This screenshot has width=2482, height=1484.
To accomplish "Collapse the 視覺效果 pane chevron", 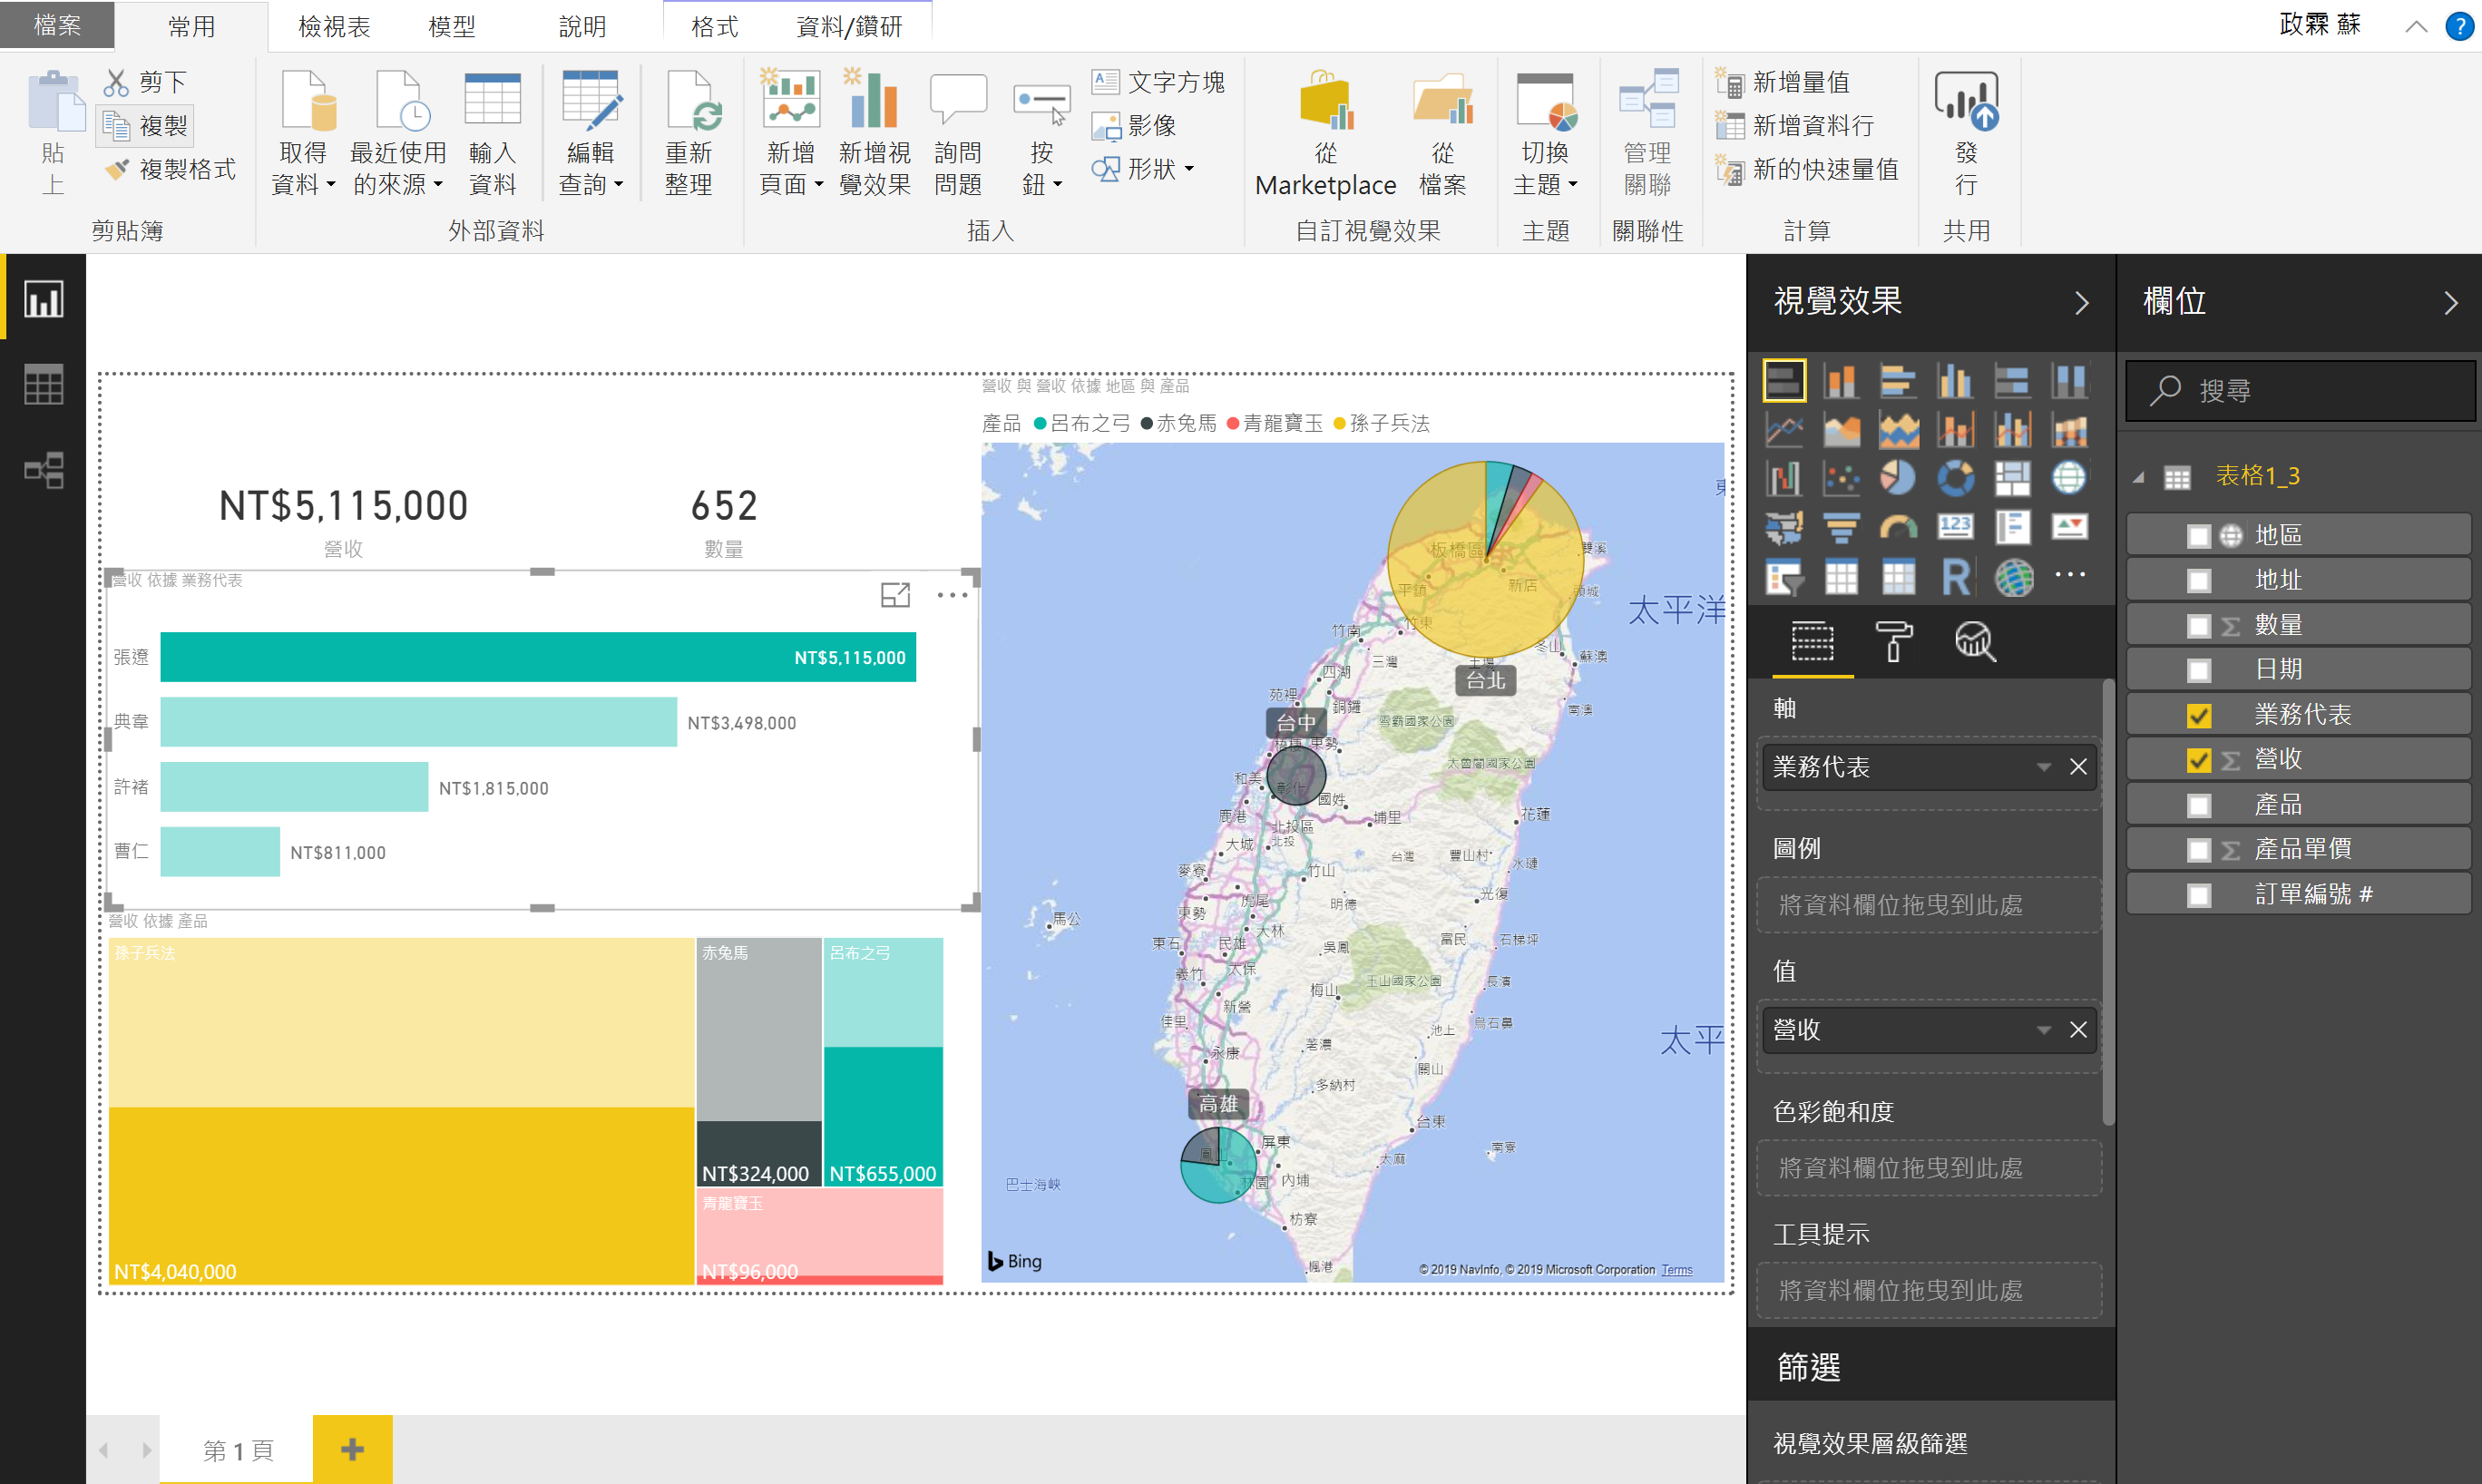I will (x=2082, y=303).
